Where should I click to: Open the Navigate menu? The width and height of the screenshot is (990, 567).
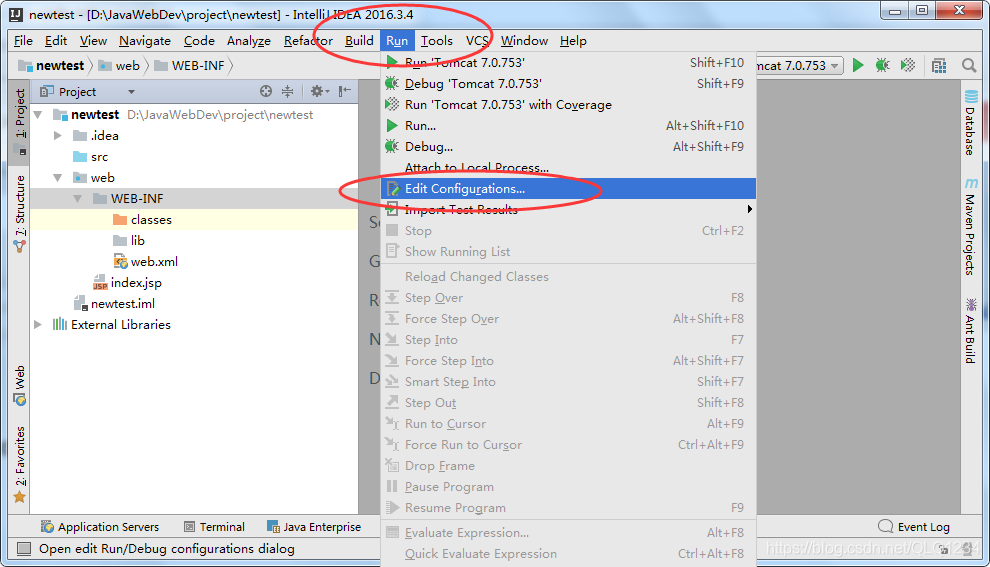[x=145, y=40]
